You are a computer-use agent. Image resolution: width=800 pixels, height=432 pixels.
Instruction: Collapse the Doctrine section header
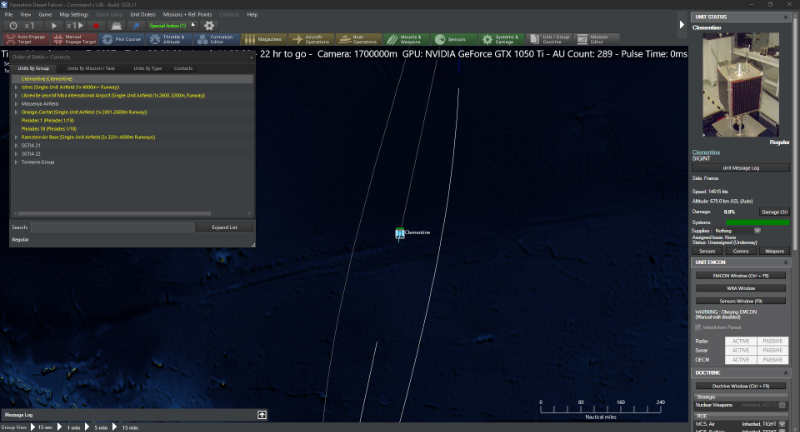[x=785, y=373]
